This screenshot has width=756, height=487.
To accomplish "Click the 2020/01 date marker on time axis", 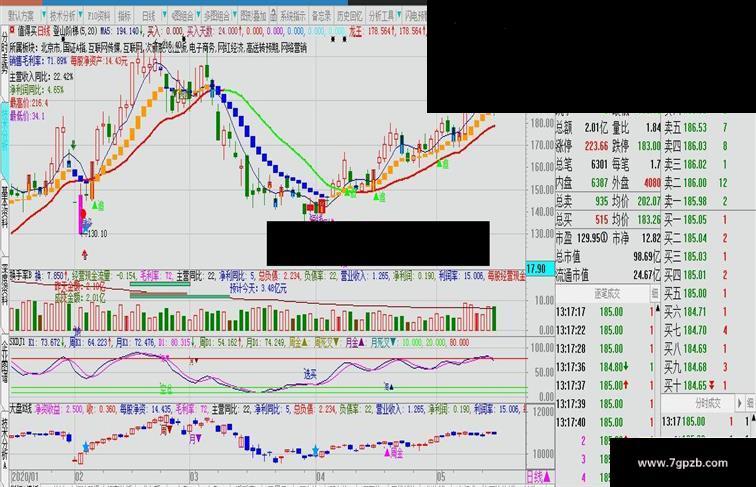I will point(25,477).
